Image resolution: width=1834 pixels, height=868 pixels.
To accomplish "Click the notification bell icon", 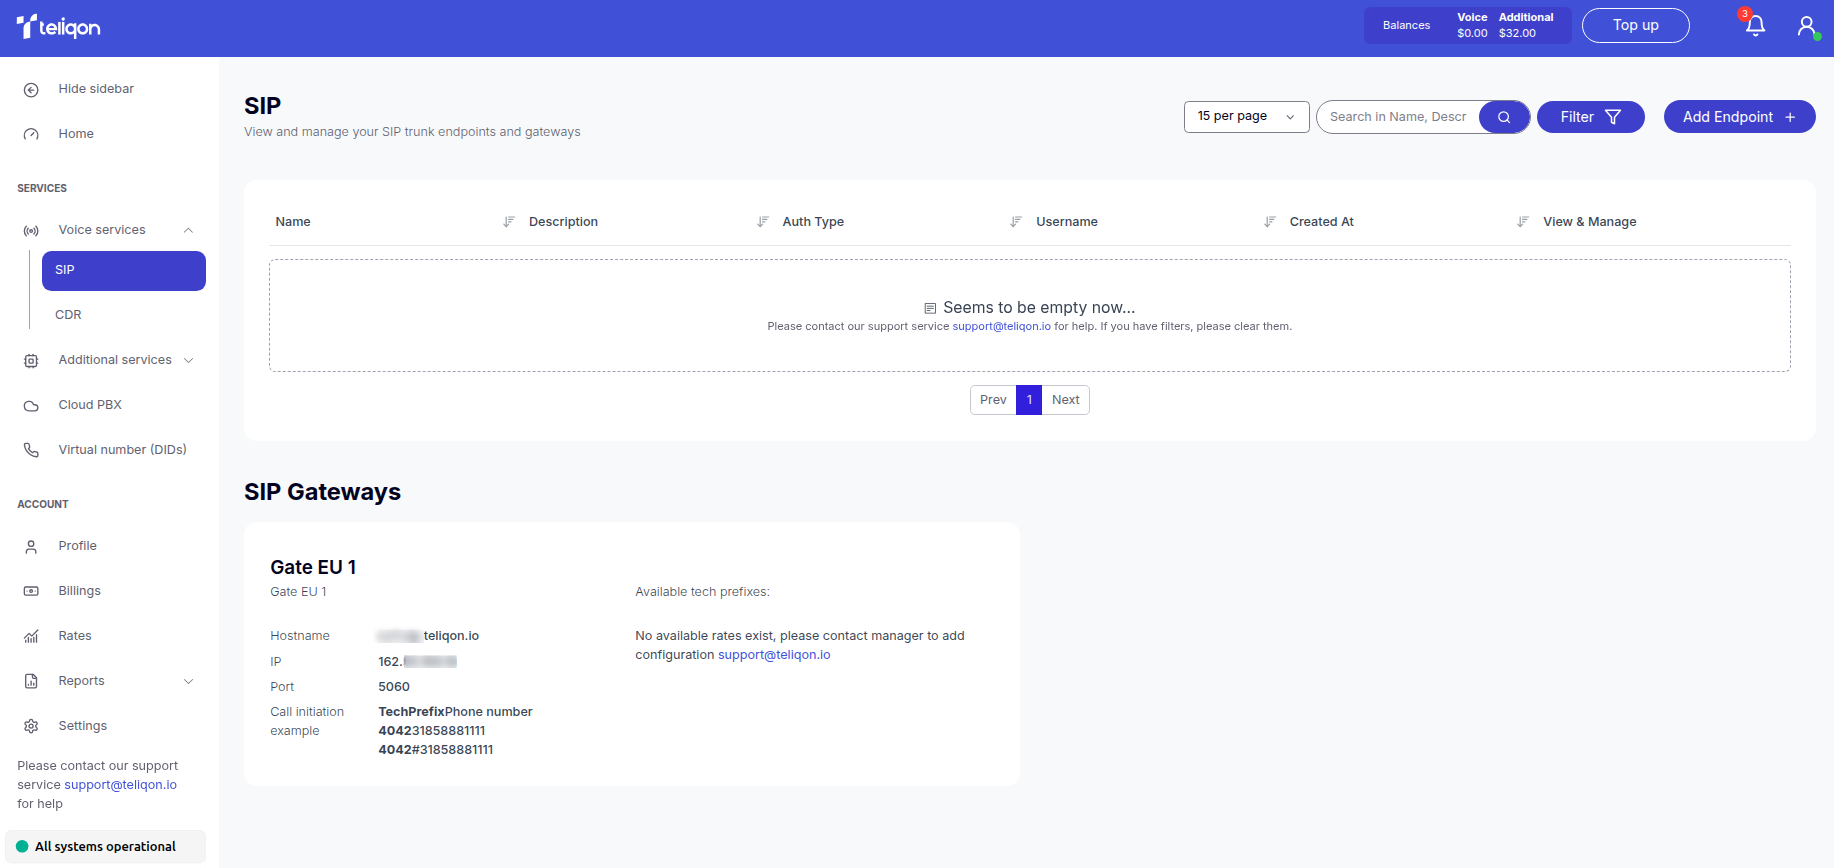I will (x=1754, y=26).
